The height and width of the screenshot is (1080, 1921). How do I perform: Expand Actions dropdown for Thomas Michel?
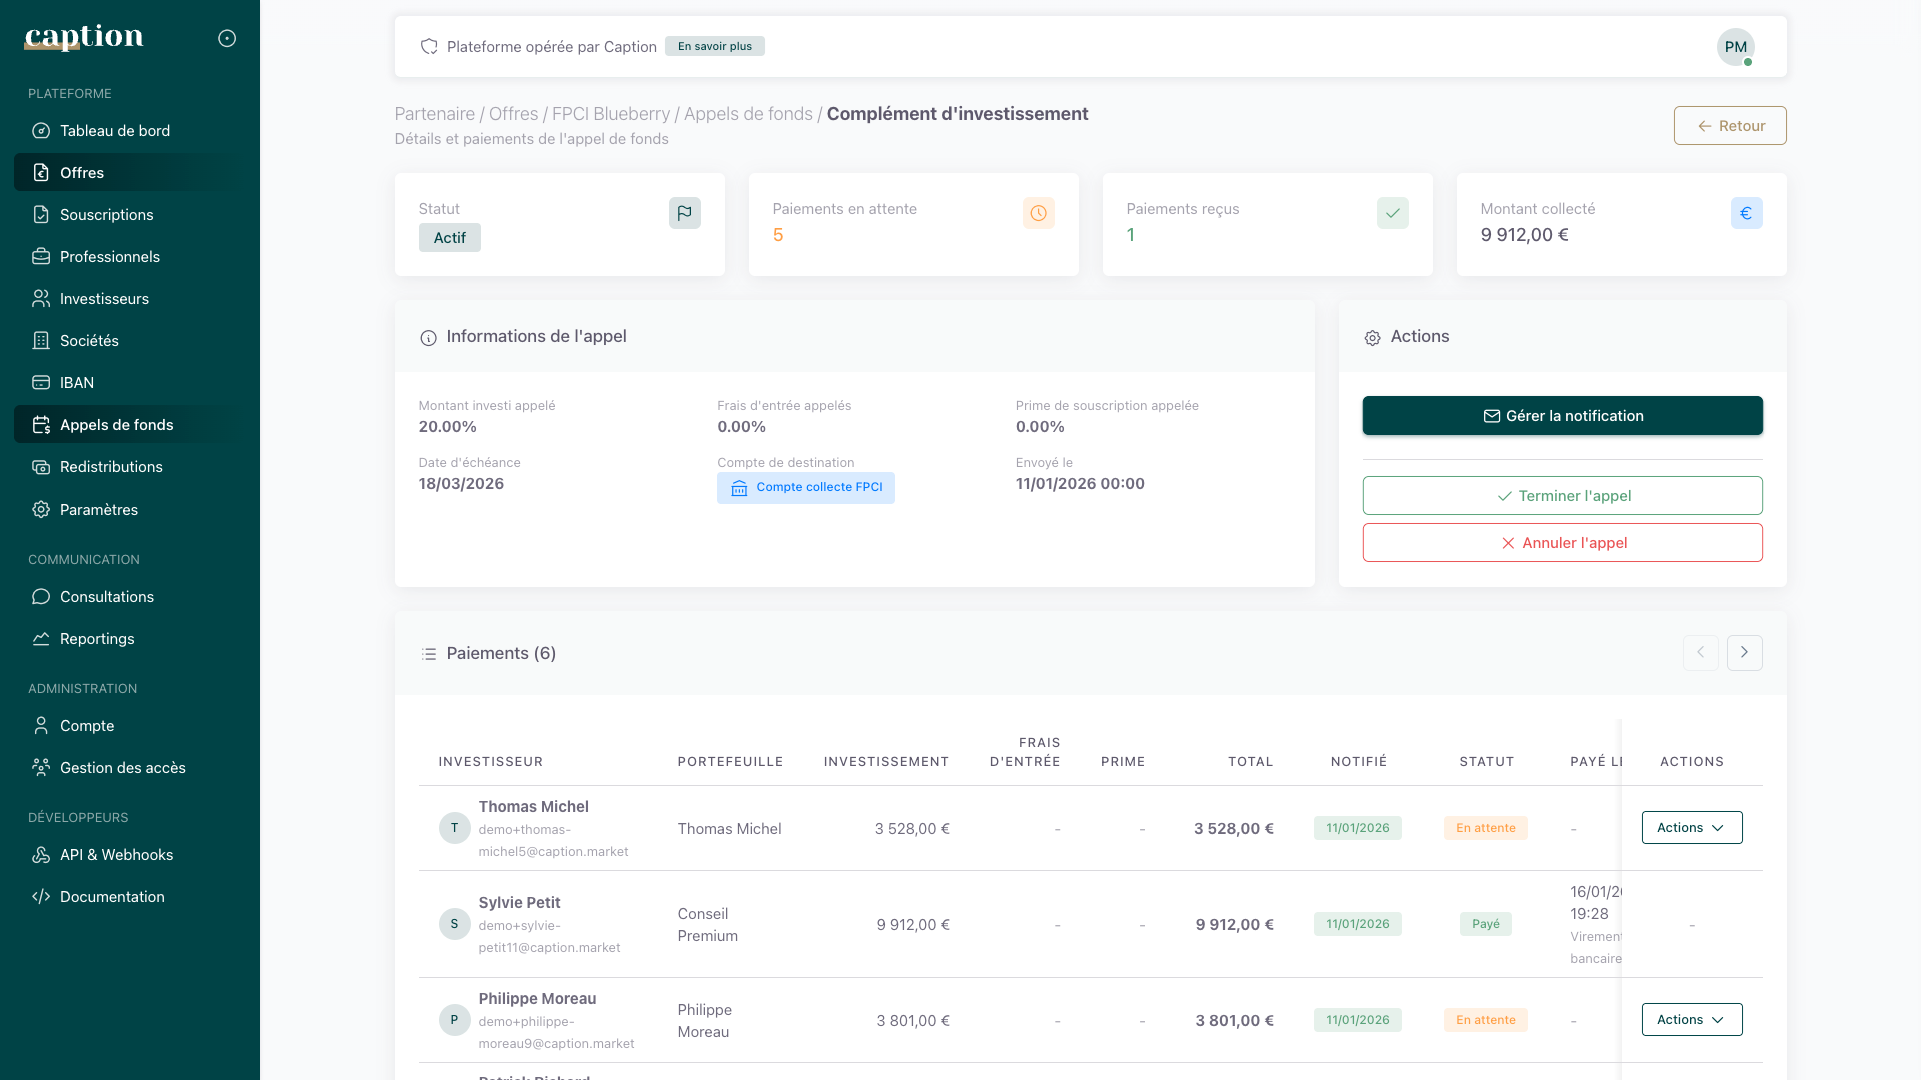1691,828
